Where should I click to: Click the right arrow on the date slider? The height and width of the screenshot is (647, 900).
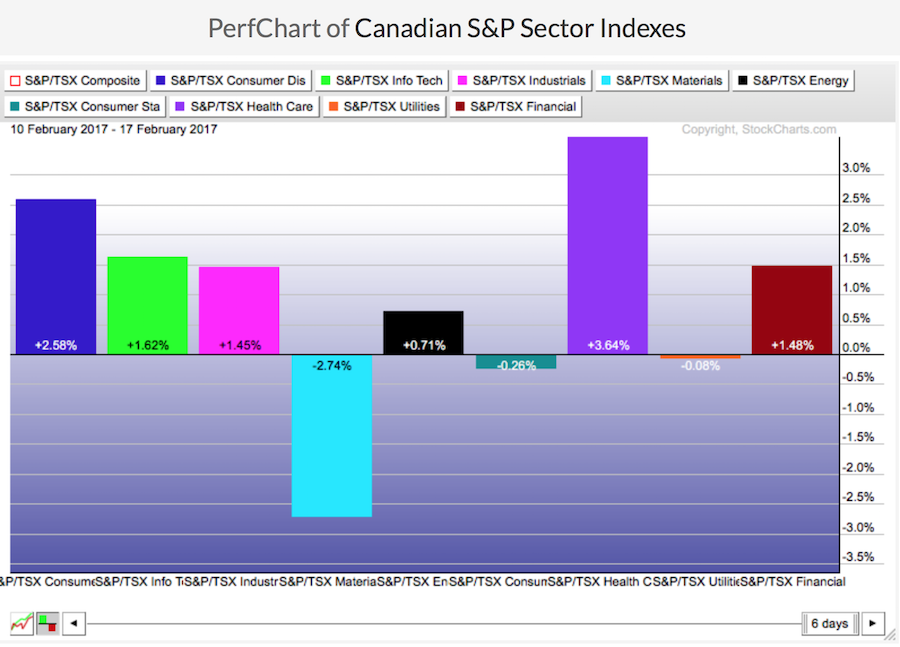(x=873, y=623)
